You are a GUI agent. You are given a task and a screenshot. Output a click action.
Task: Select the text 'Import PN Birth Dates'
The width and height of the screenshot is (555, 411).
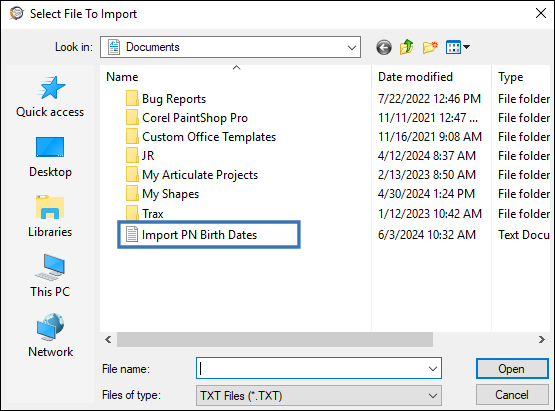(199, 235)
